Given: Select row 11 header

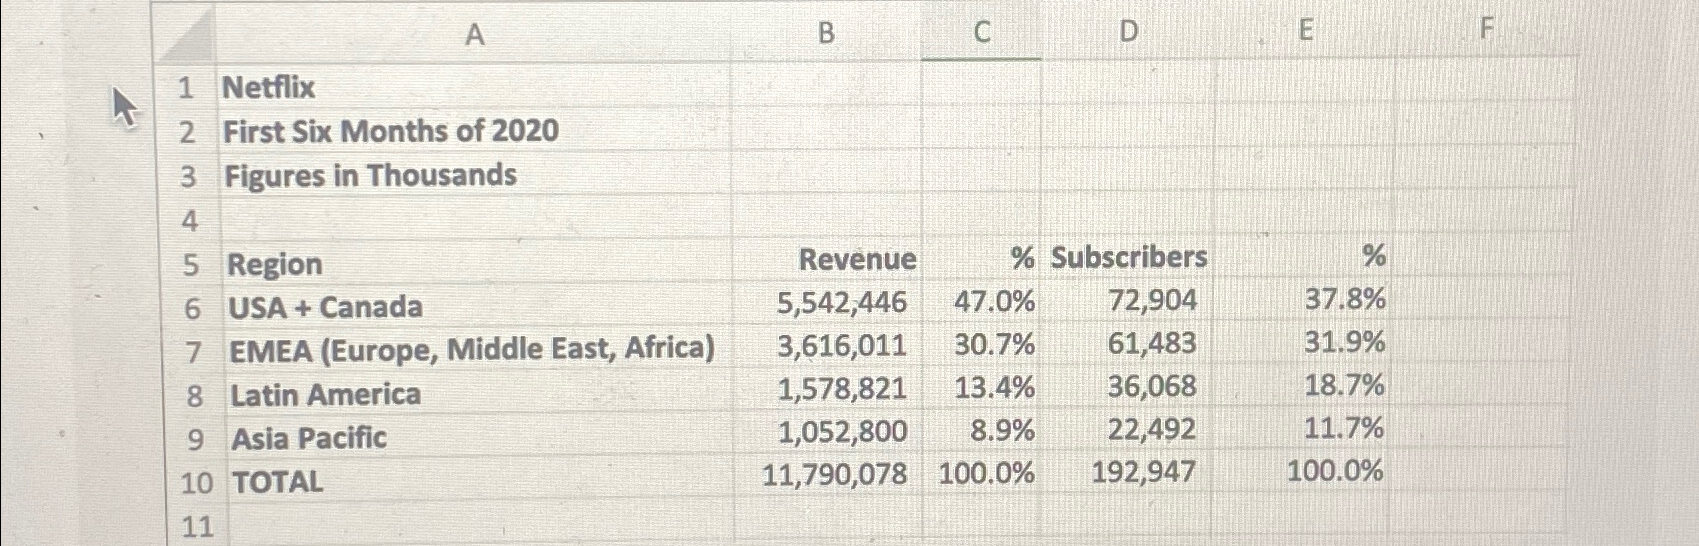Looking at the screenshot, I should click(x=198, y=526).
